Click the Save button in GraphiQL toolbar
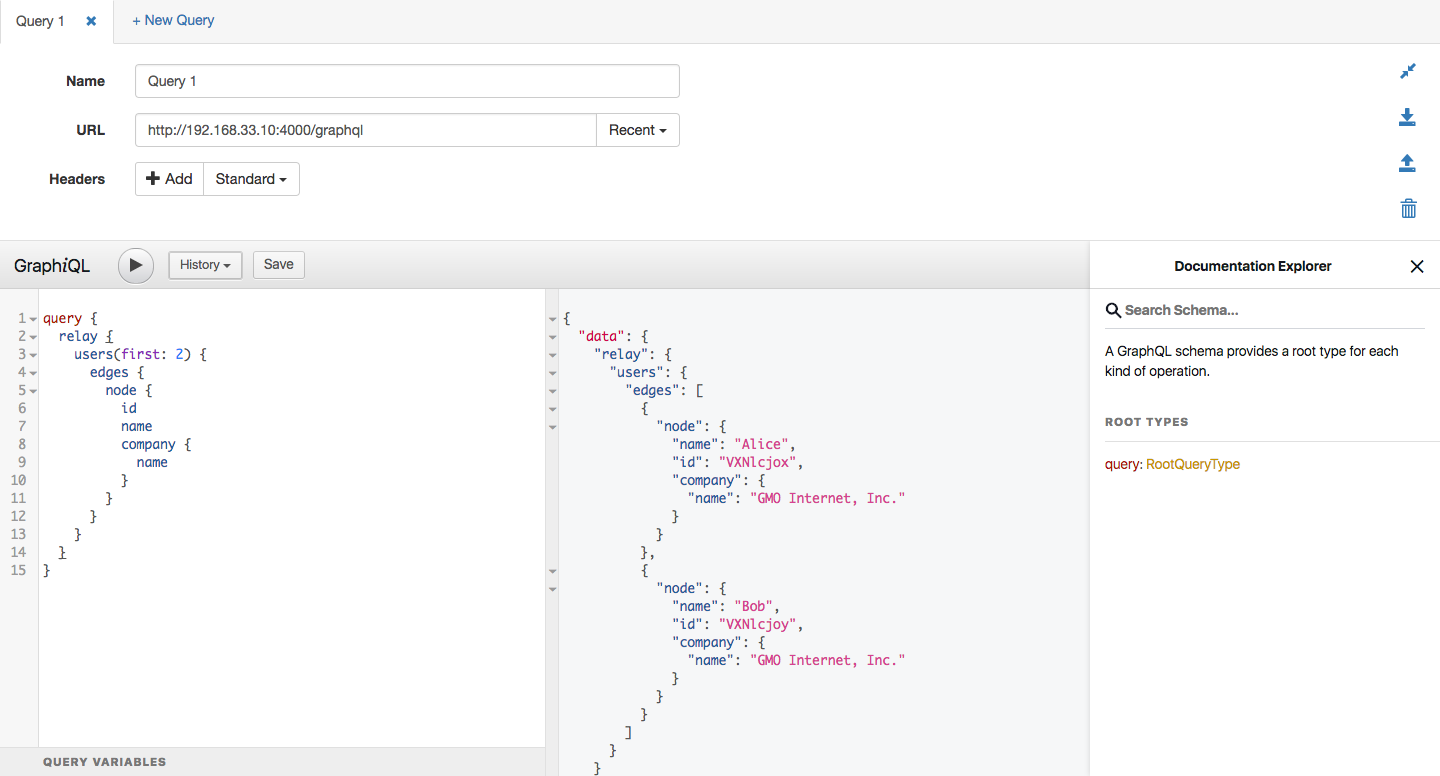This screenshot has height=776, width=1440. point(279,265)
